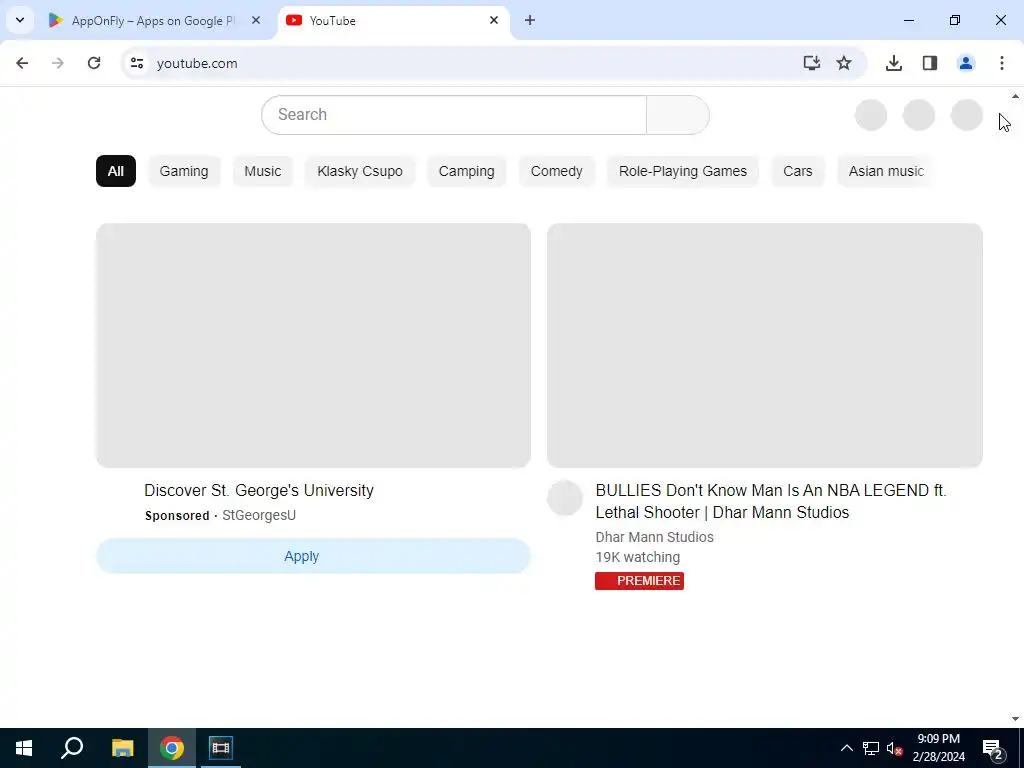
Task: Reload the YouTube page
Action: (94, 63)
